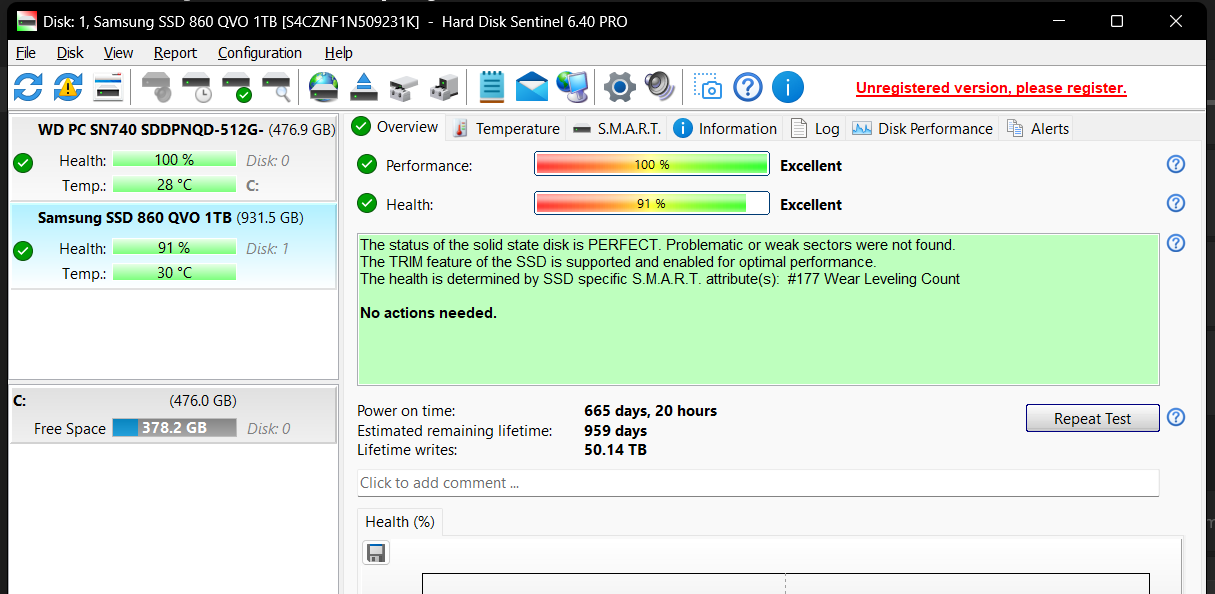Select the WD PC SN740 disk entry
Image resolution: width=1215 pixels, height=594 pixels.
tap(174, 158)
